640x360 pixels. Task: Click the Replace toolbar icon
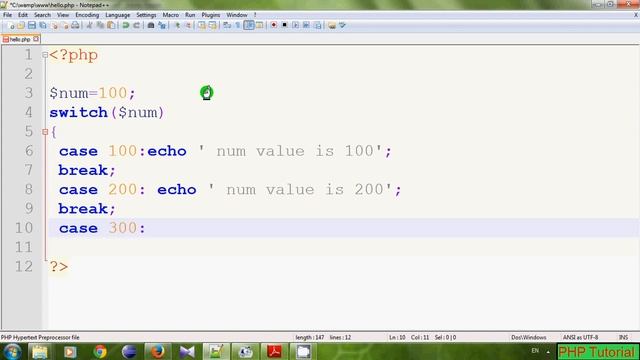162,25
